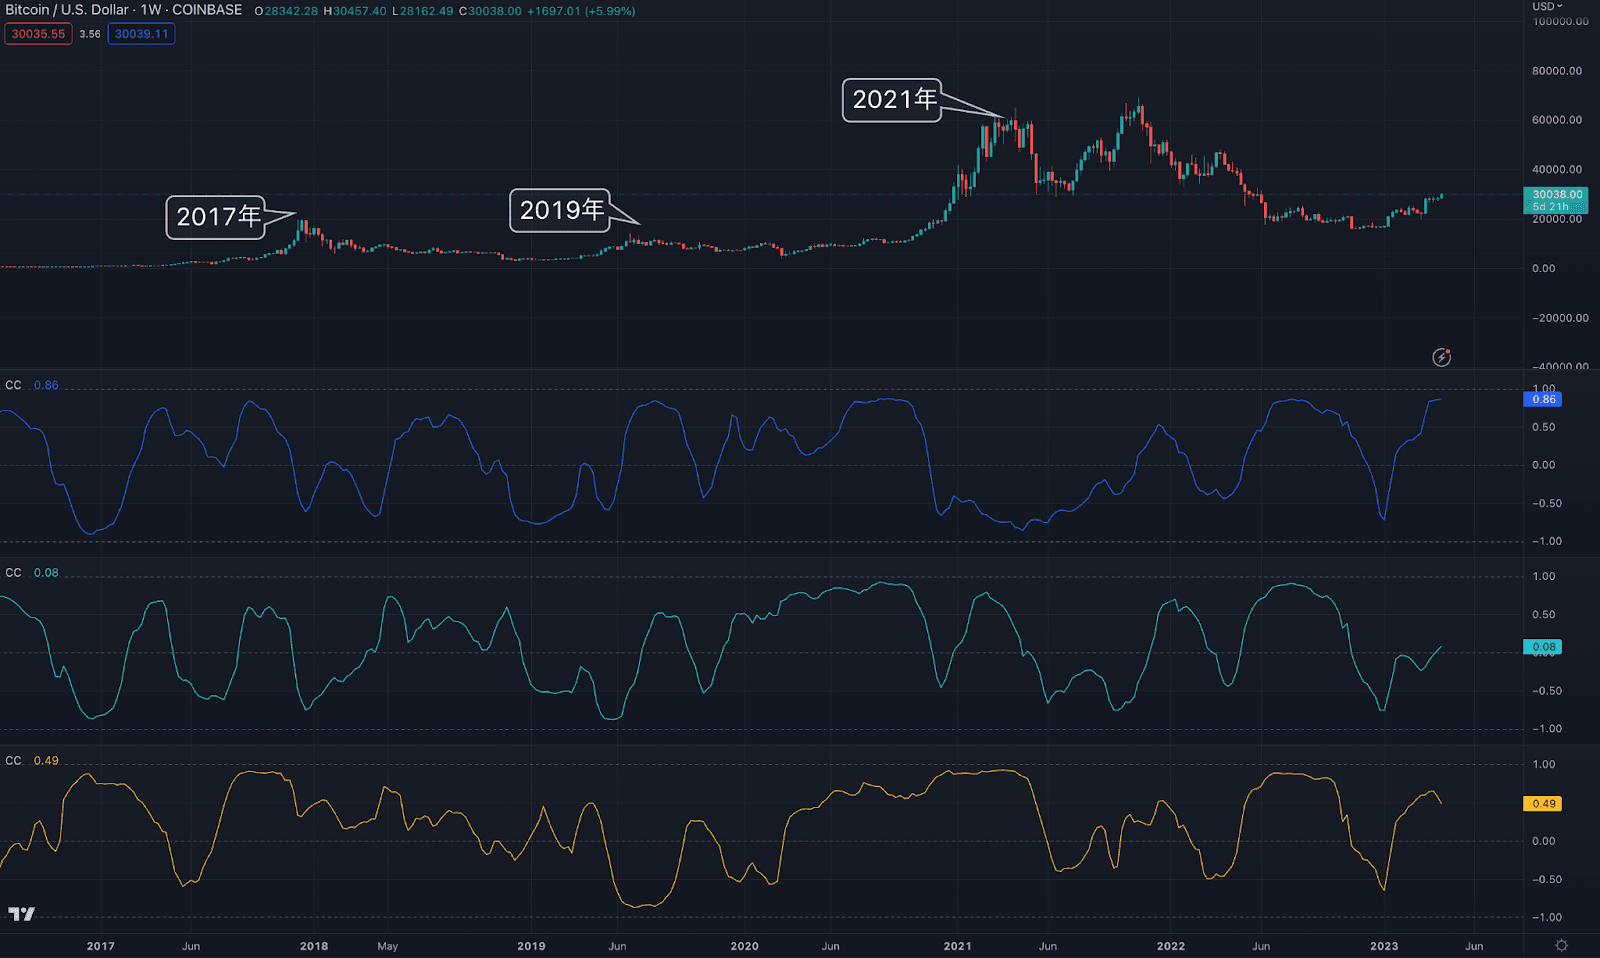This screenshot has width=1600, height=958.
Task: Select the CC indicator label showing 0.08
Action: tap(13, 573)
